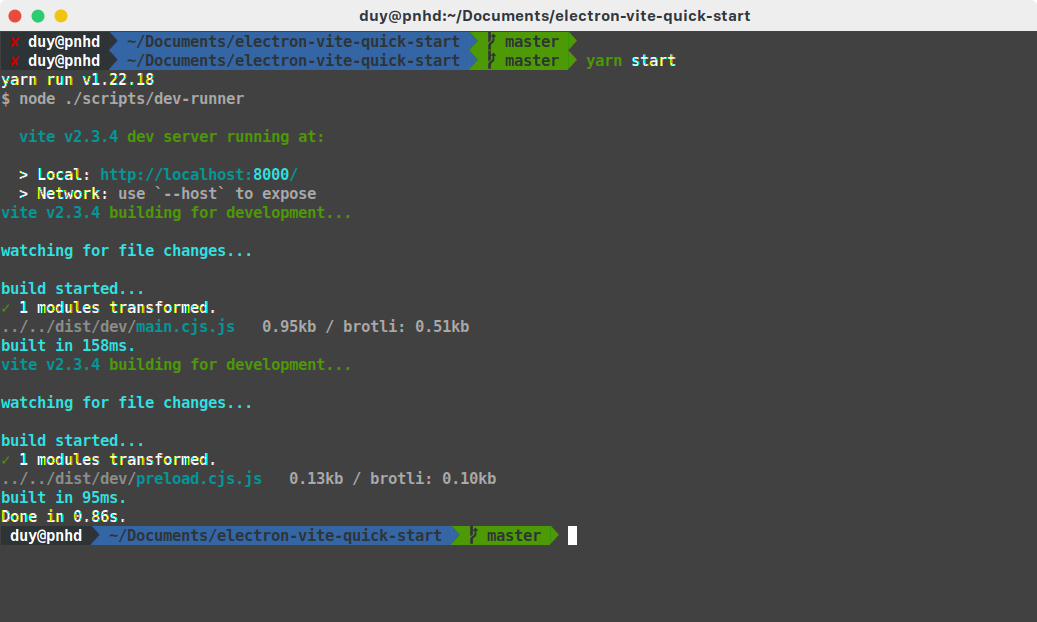Click the preload.cjs.js file name
1037x622 pixels.
[199, 478]
